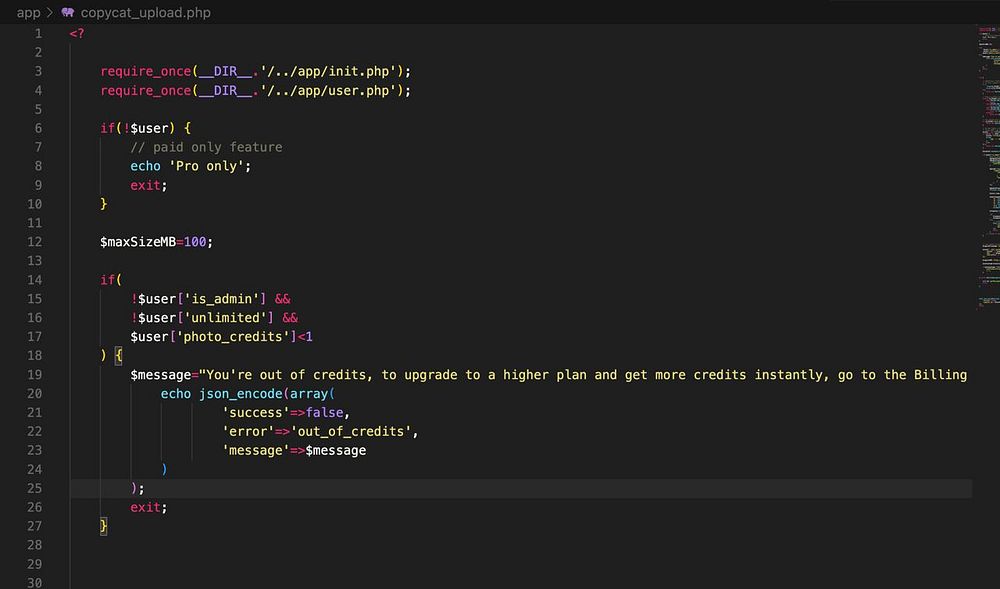This screenshot has height=589, width=1000.
Task: Click the ');' on line 25
Action: tap(138, 488)
